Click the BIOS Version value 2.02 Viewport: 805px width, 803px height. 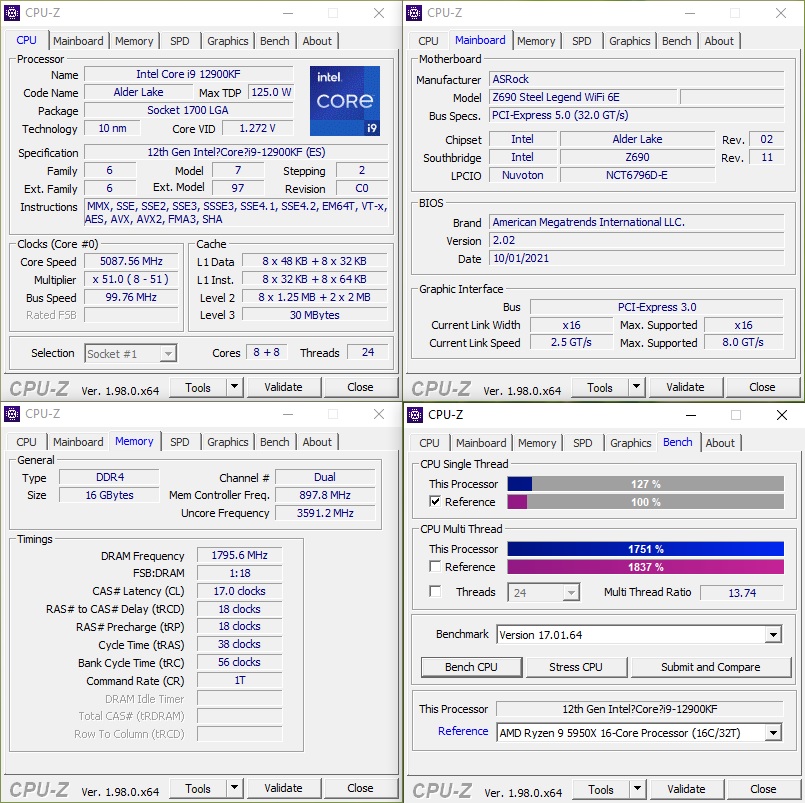point(636,240)
